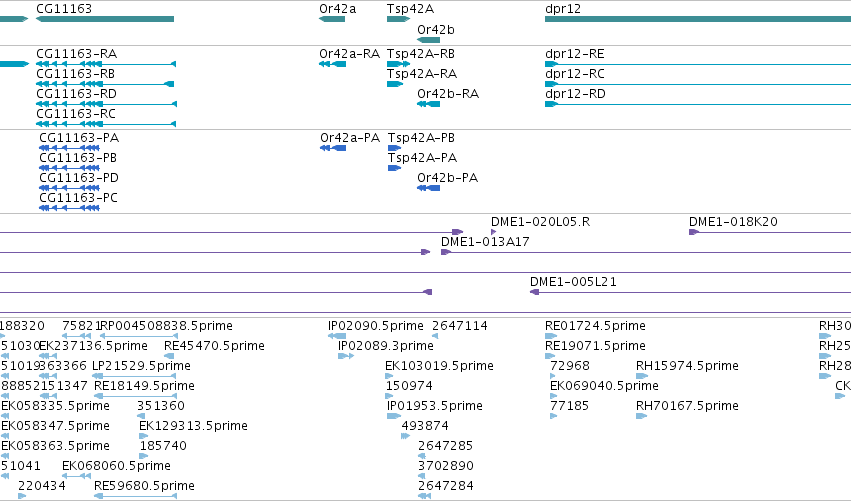Click the dpr12 gene bar glyph
This screenshot has width=851, height=501.
click(698, 19)
